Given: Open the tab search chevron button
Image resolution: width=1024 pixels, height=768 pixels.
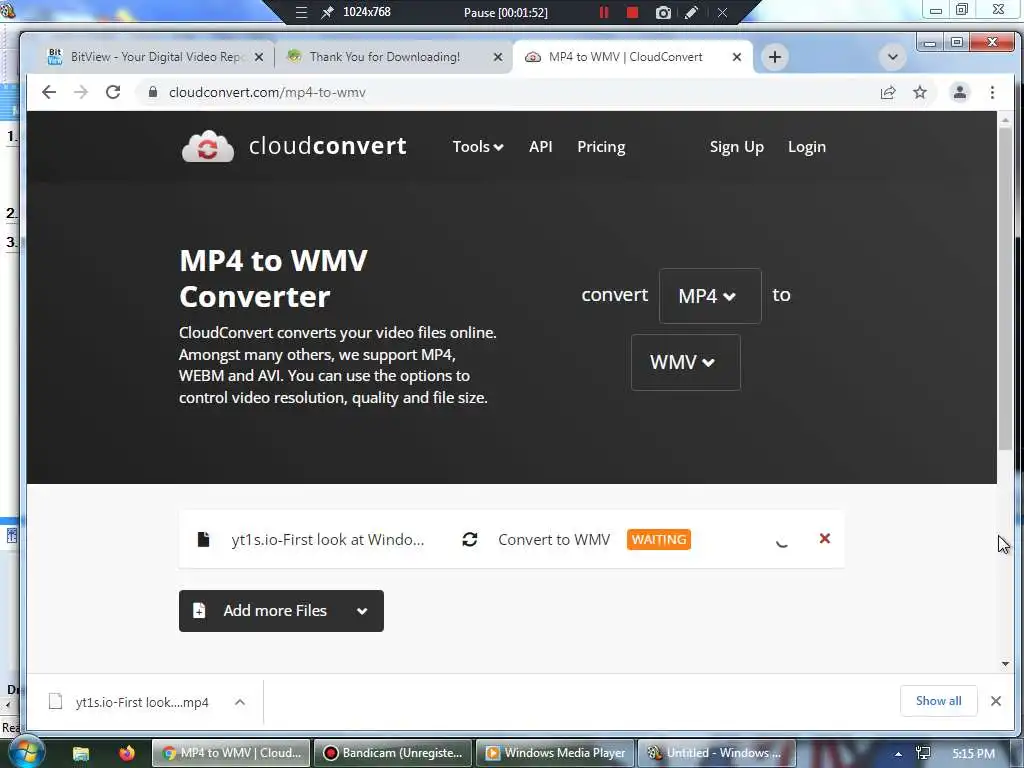Looking at the screenshot, I should click(892, 57).
